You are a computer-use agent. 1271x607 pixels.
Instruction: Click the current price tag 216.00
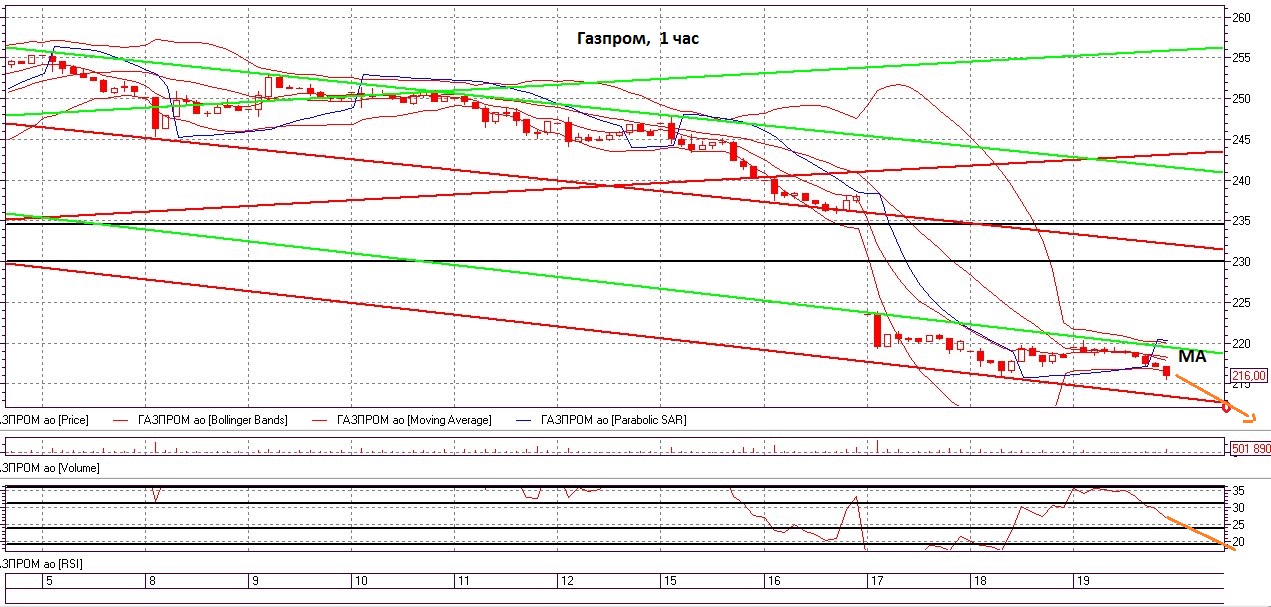[x=1250, y=375]
